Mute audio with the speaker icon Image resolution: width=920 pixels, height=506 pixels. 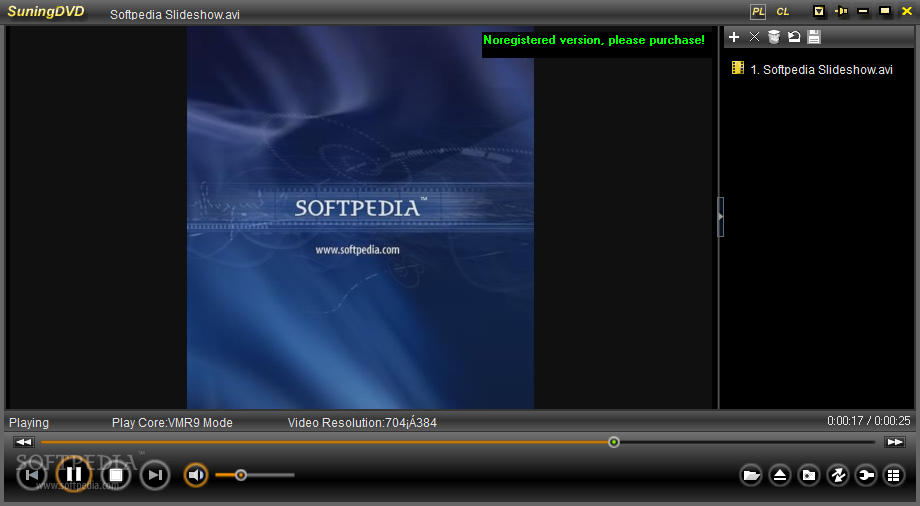click(x=196, y=475)
